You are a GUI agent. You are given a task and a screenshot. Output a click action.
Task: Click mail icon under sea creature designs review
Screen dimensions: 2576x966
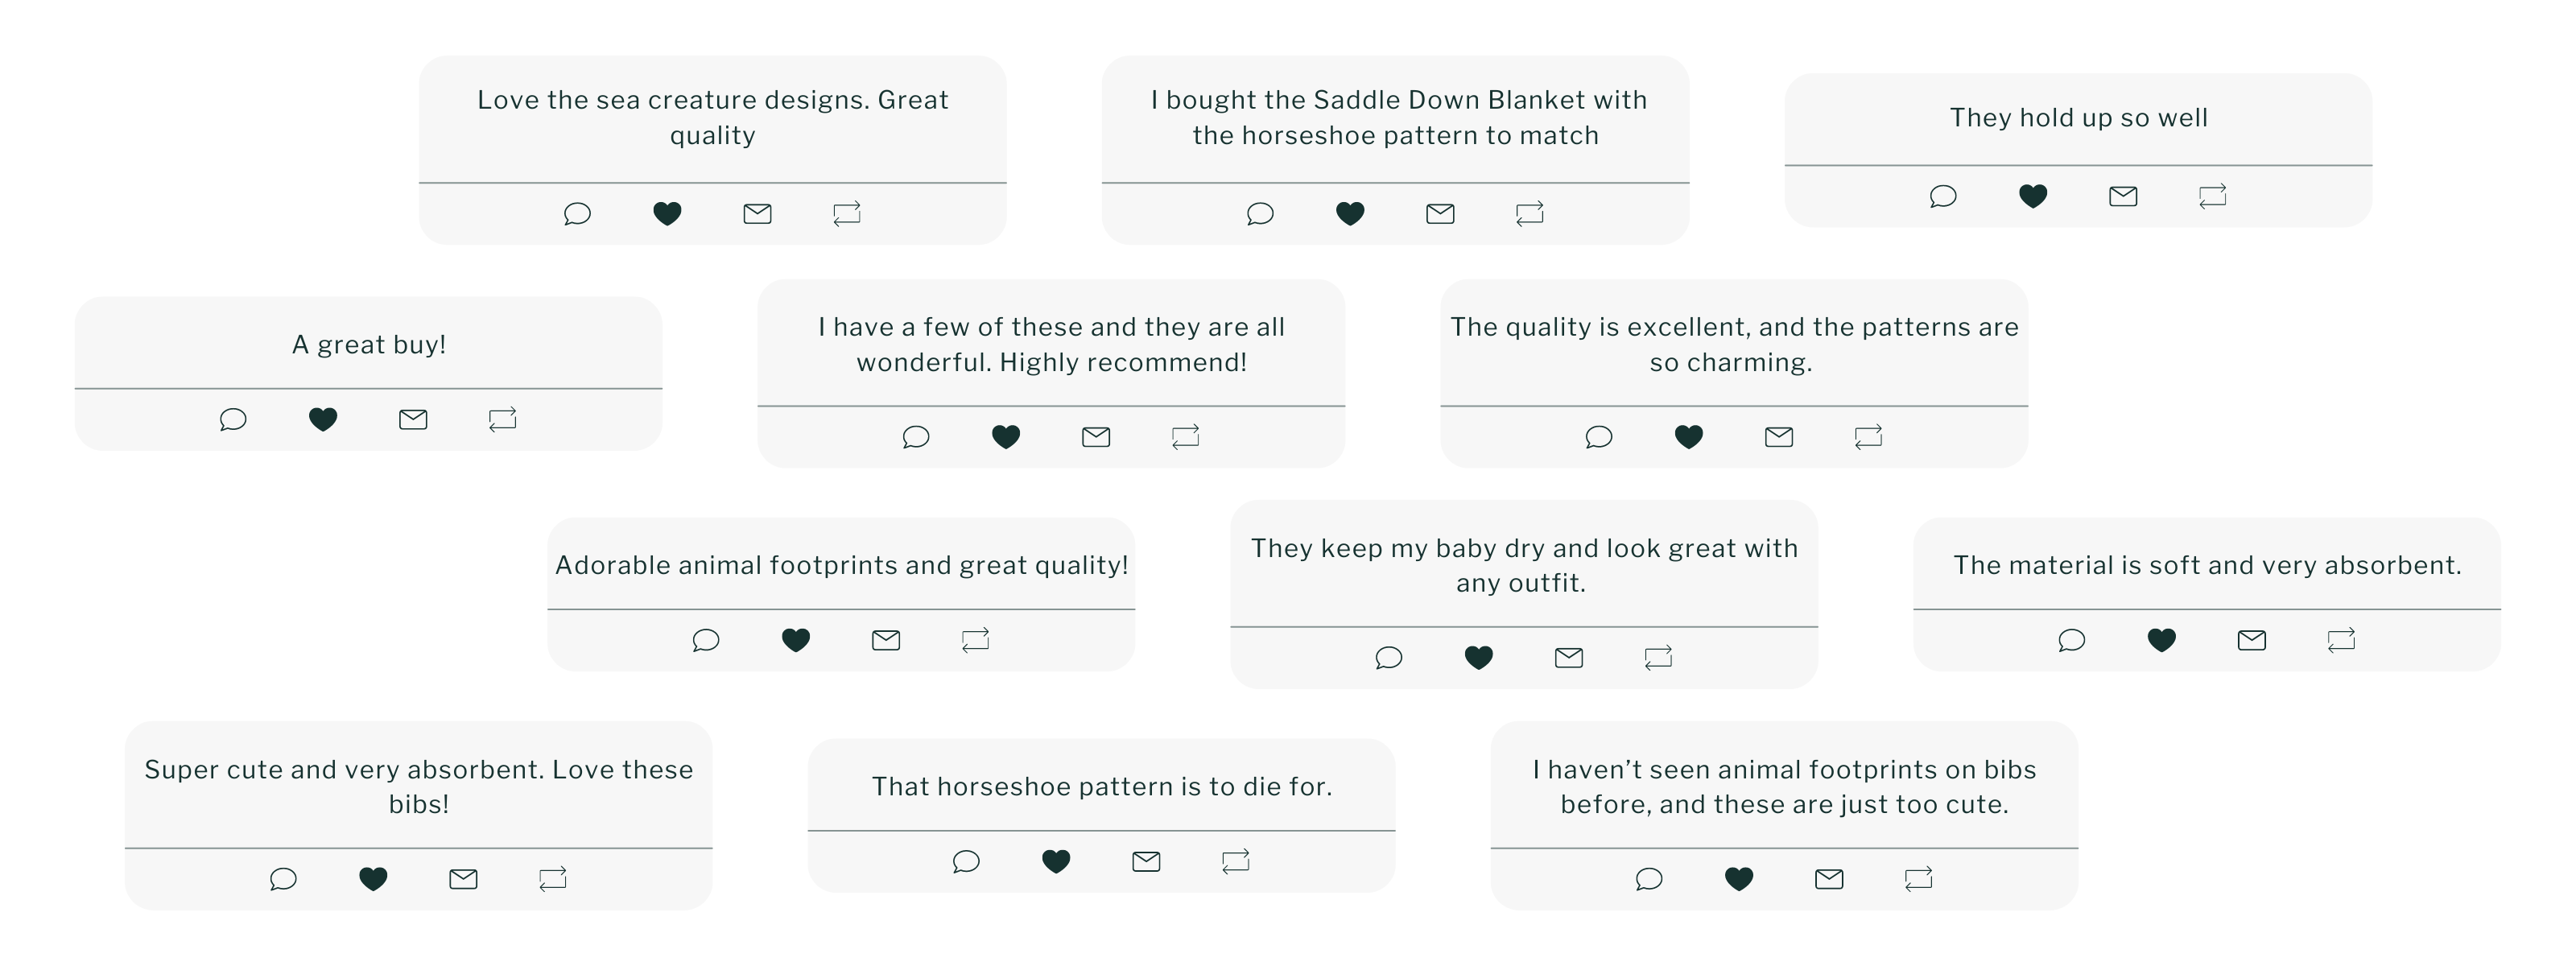(x=757, y=213)
